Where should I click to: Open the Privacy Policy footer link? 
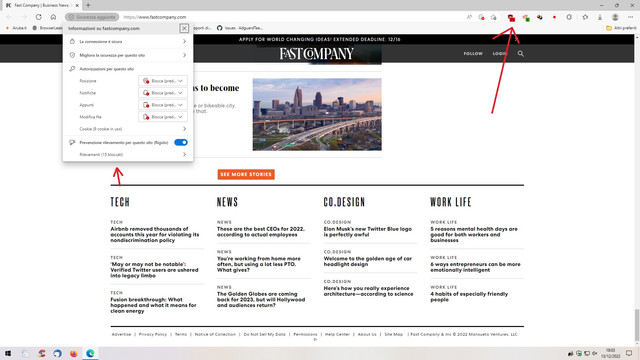[153, 334]
